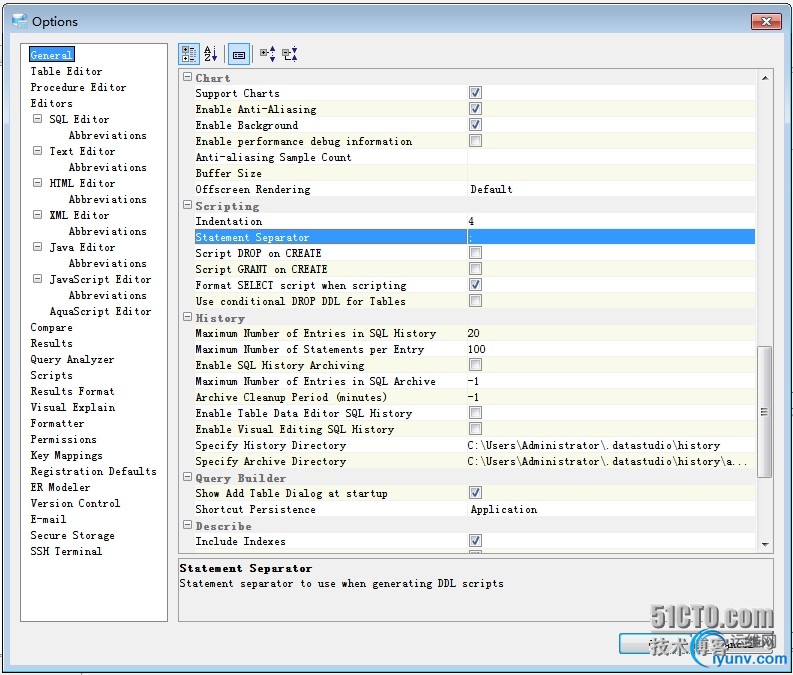Toggle the description area toolbar icon
This screenshot has width=793, height=675.
tap(239, 54)
